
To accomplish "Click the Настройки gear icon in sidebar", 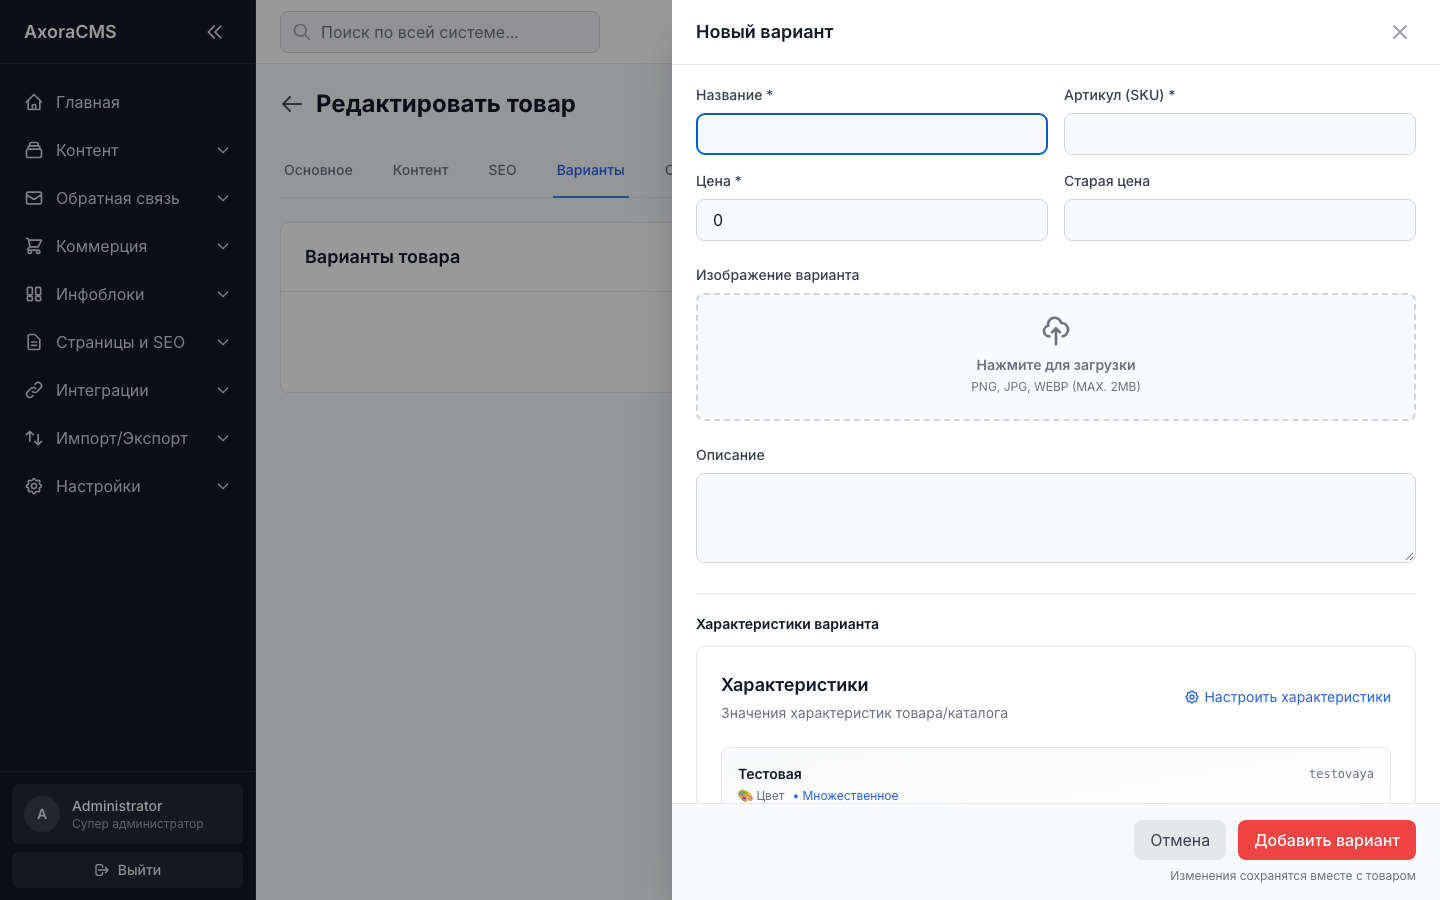I will pyautogui.click(x=34, y=486).
